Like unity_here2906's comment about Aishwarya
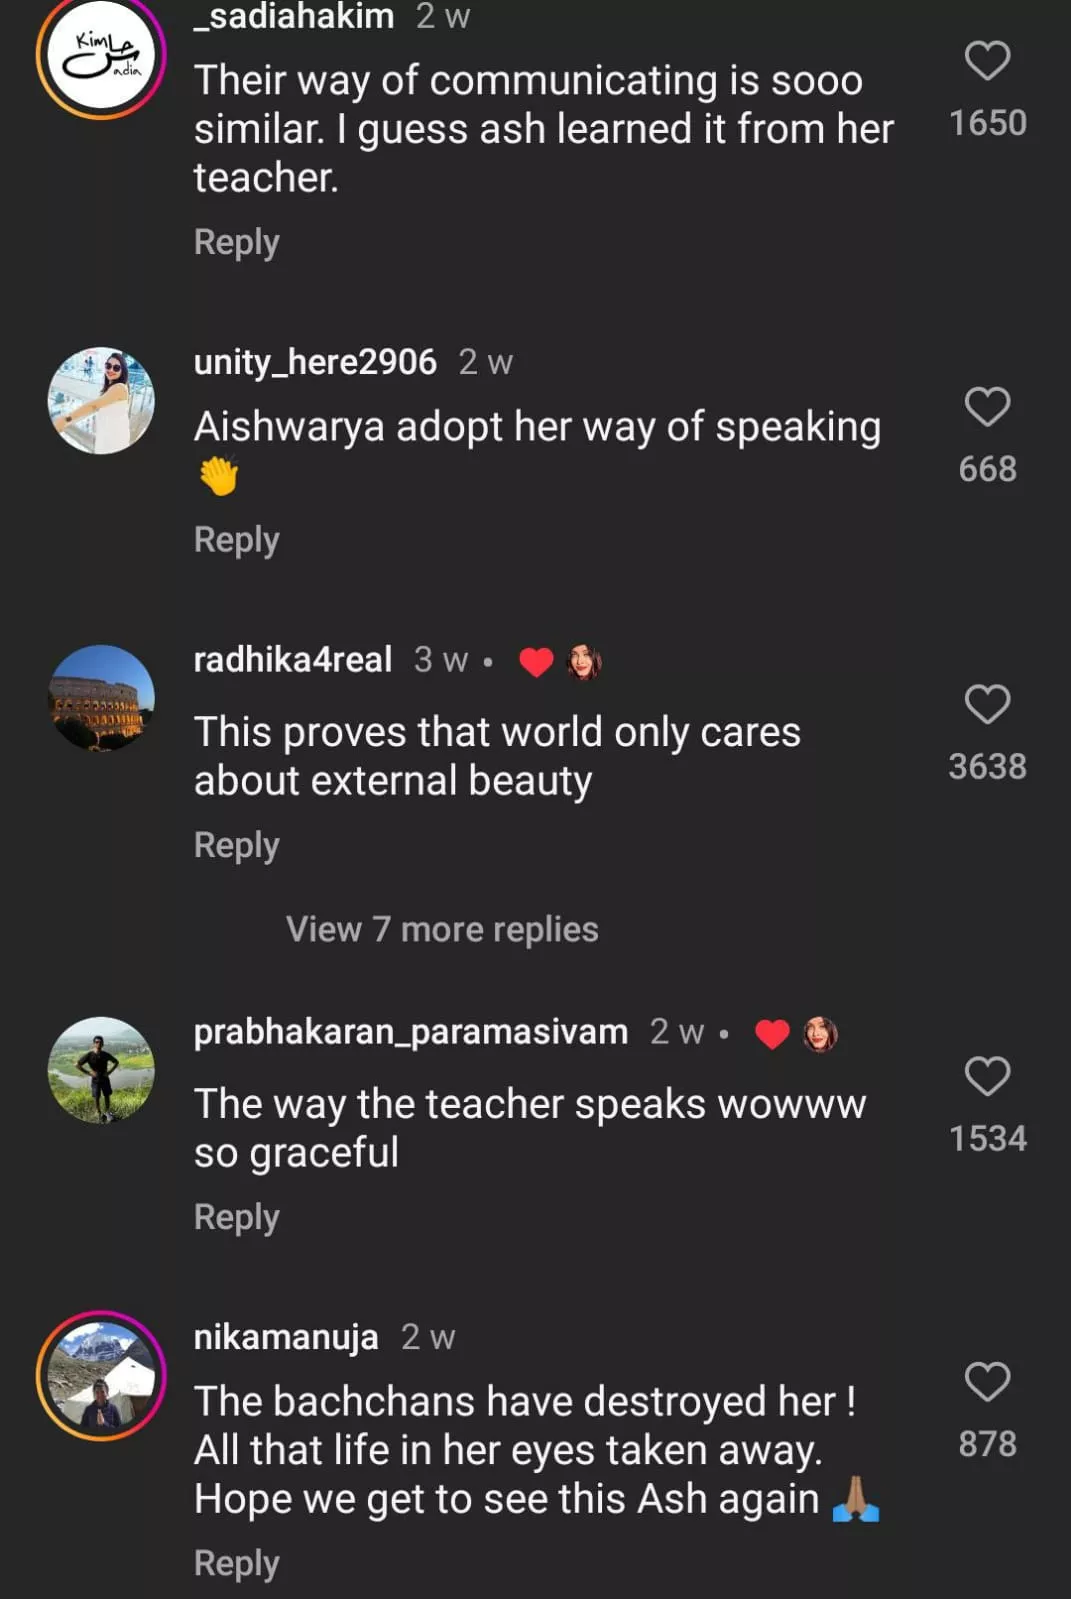This screenshot has width=1071, height=1599. coord(987,407)
